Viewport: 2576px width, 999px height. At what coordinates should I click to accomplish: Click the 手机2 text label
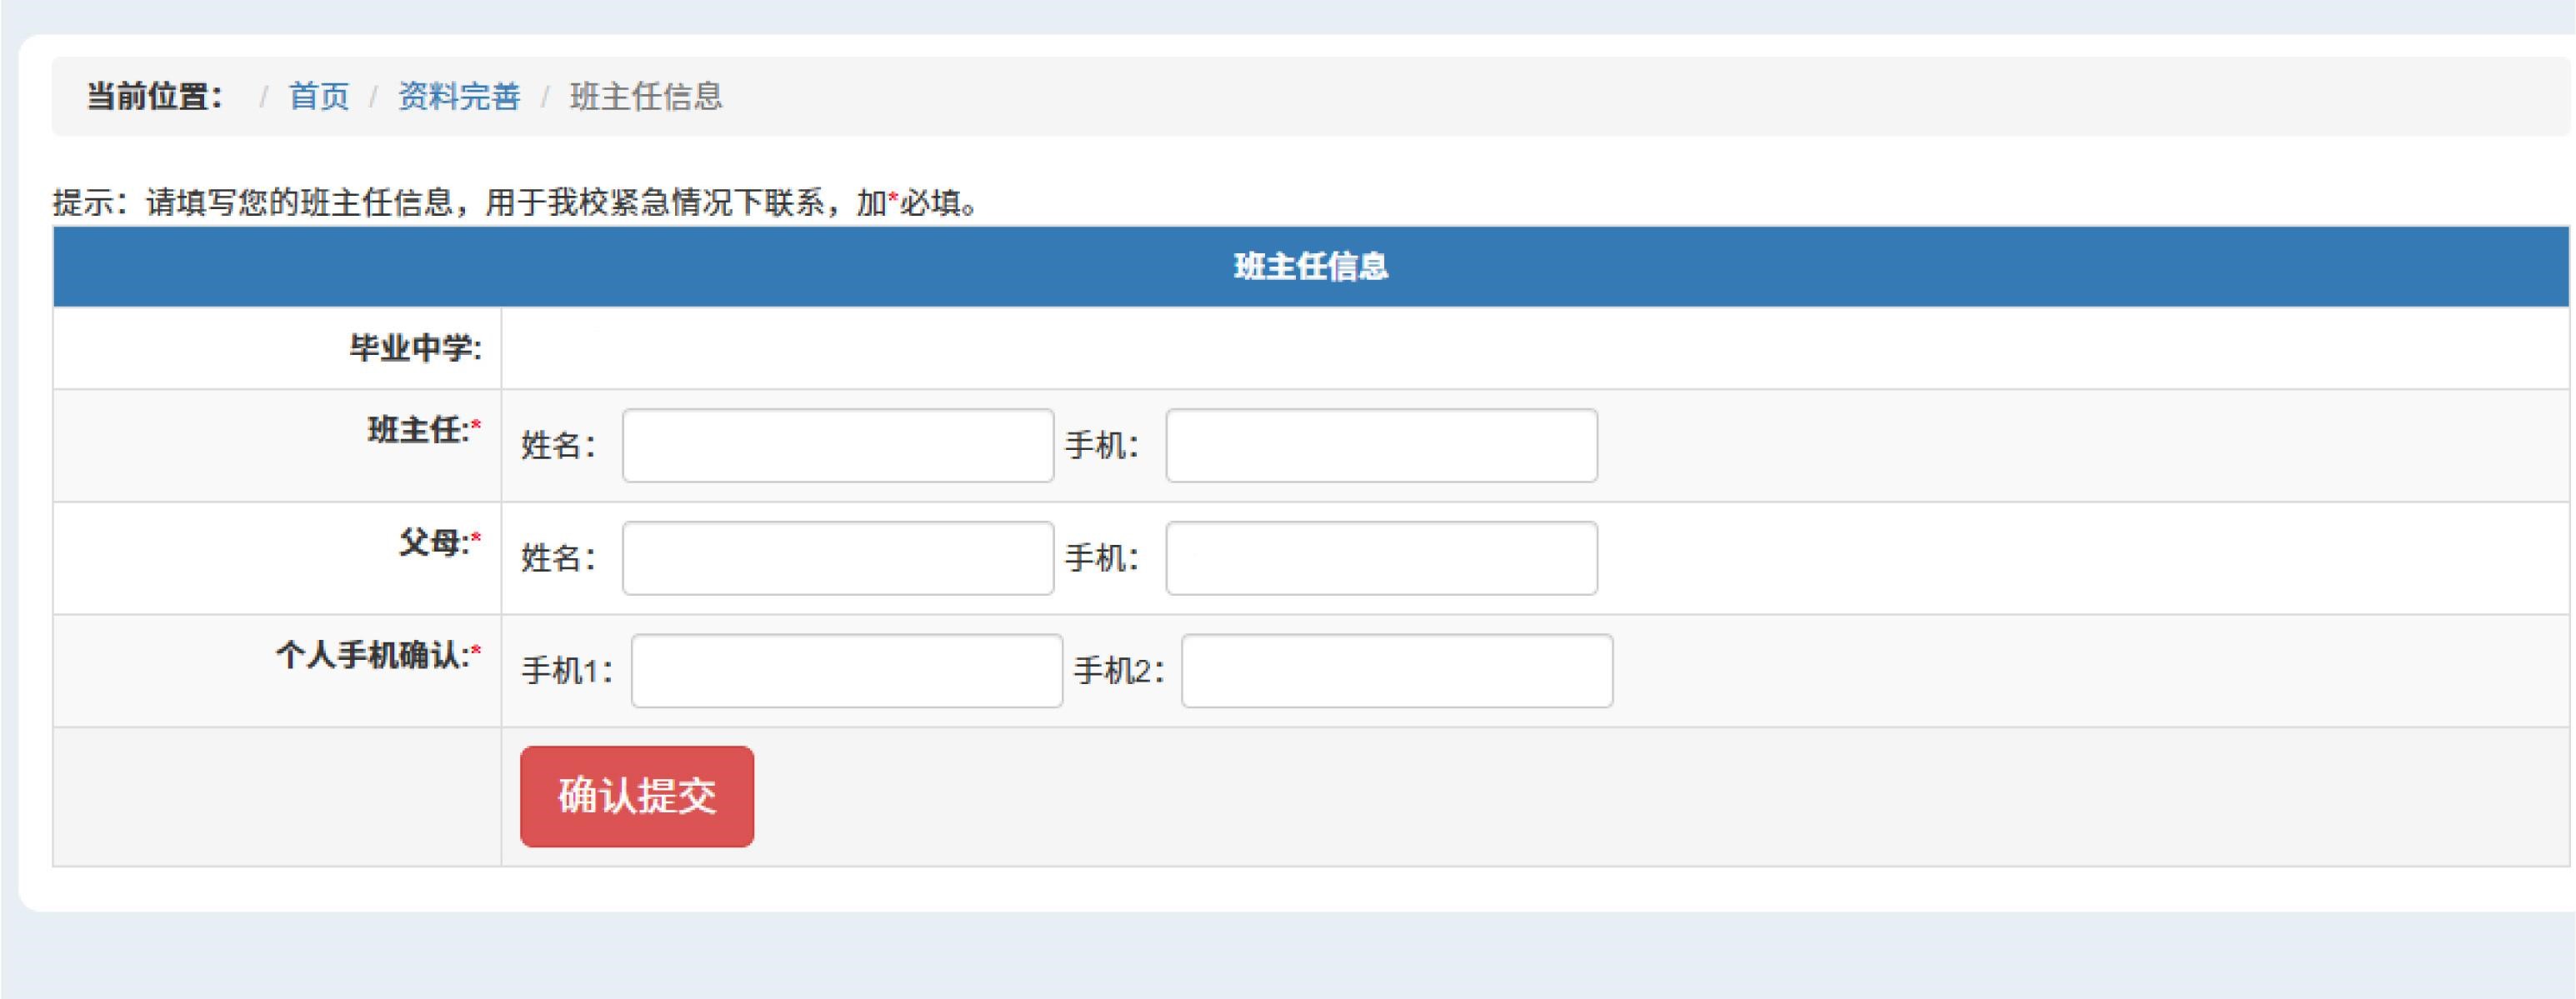[x=1118, y=671]
